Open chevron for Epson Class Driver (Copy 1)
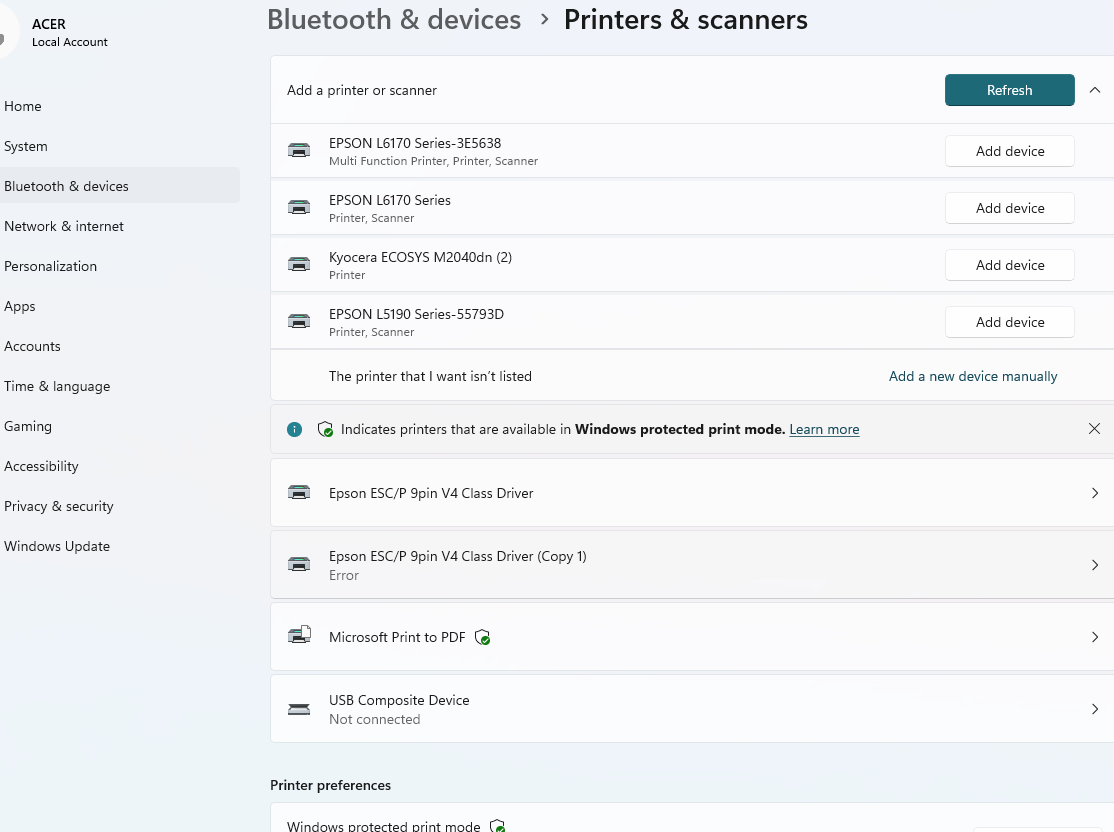This screenshot has width=1114, height=832. click(1095, 565)
